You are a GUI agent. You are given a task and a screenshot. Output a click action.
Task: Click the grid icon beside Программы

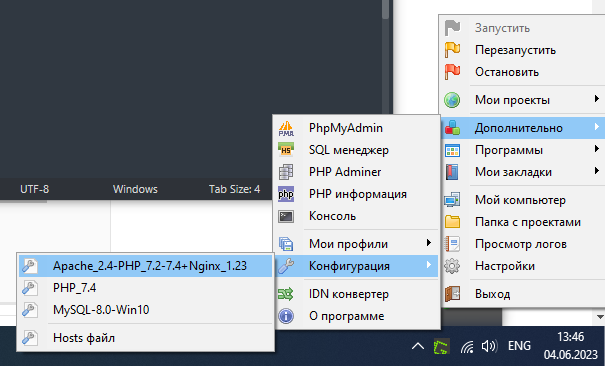point(452,150)
